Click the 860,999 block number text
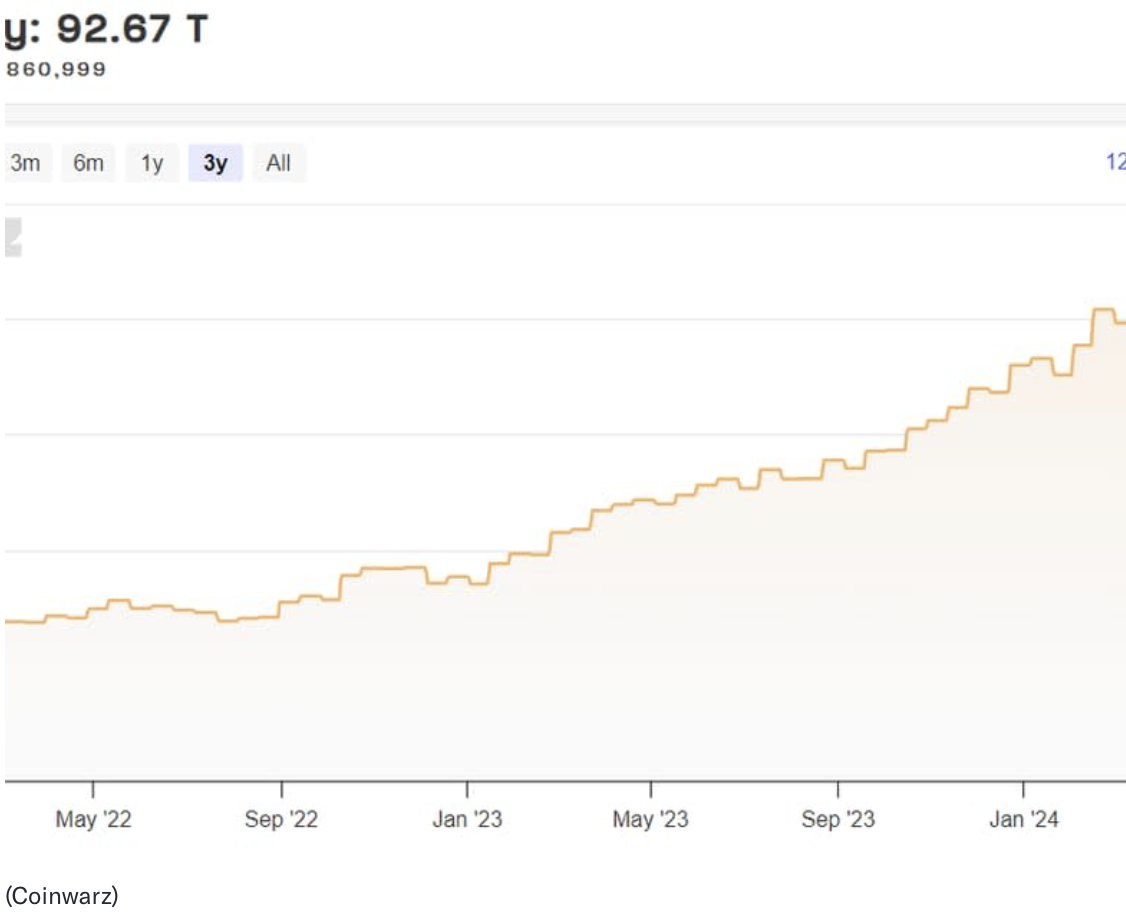This screenshot has height=918, width=1126. [56, 70]
